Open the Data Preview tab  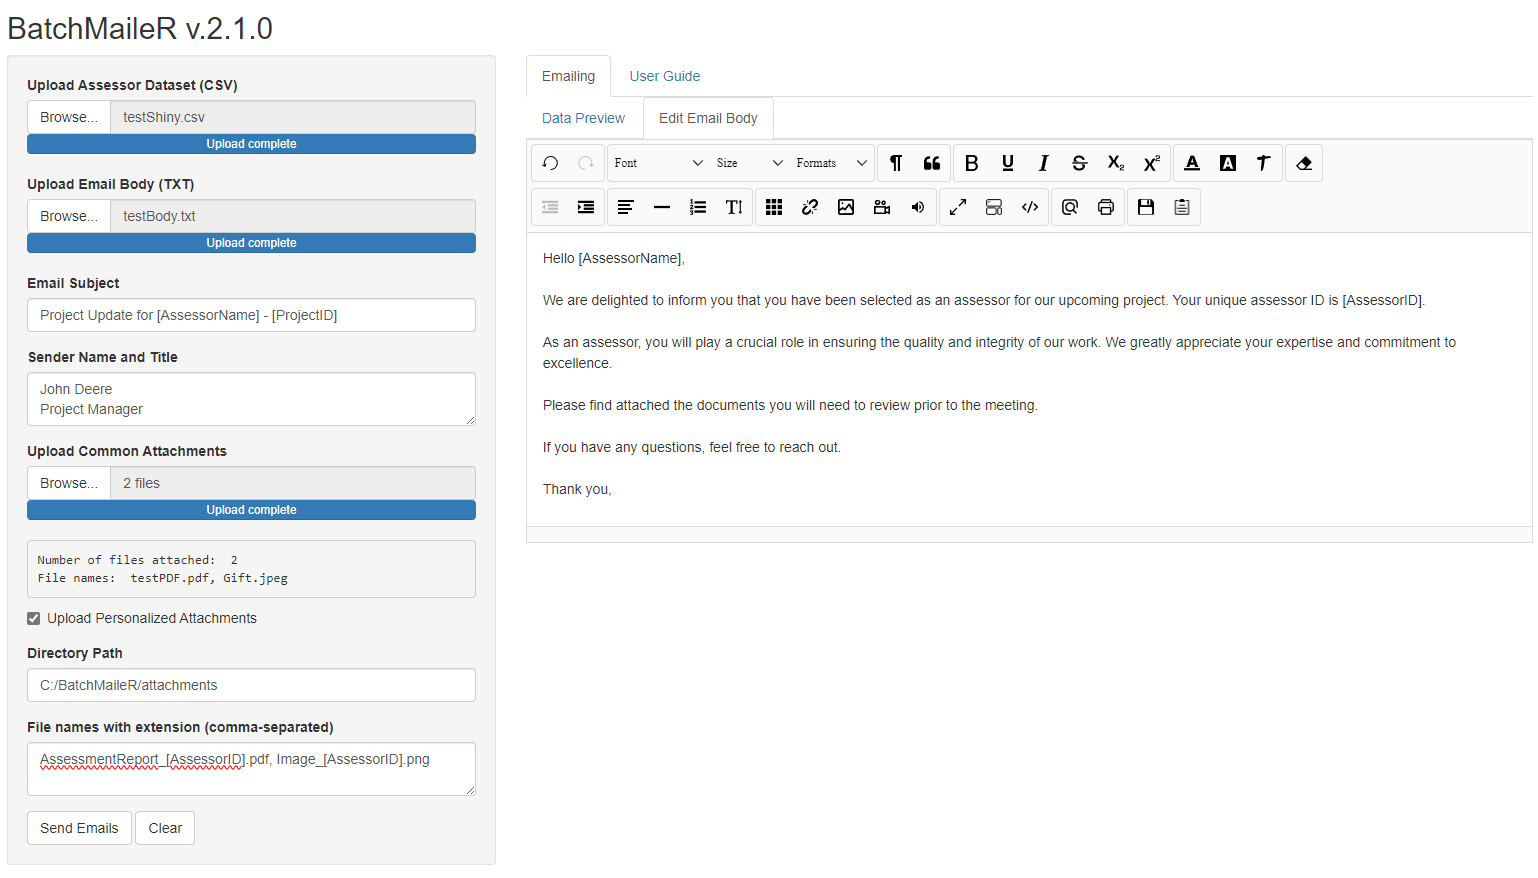pyautogui.click(x=583, y=118)
